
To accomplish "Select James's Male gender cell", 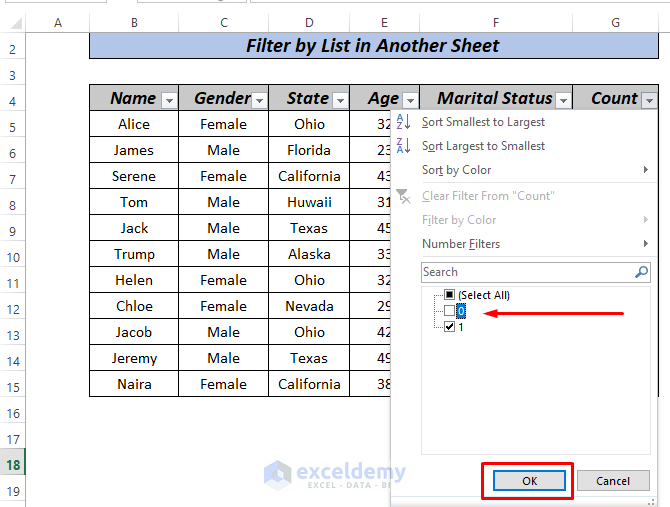I will pos(223,150).
